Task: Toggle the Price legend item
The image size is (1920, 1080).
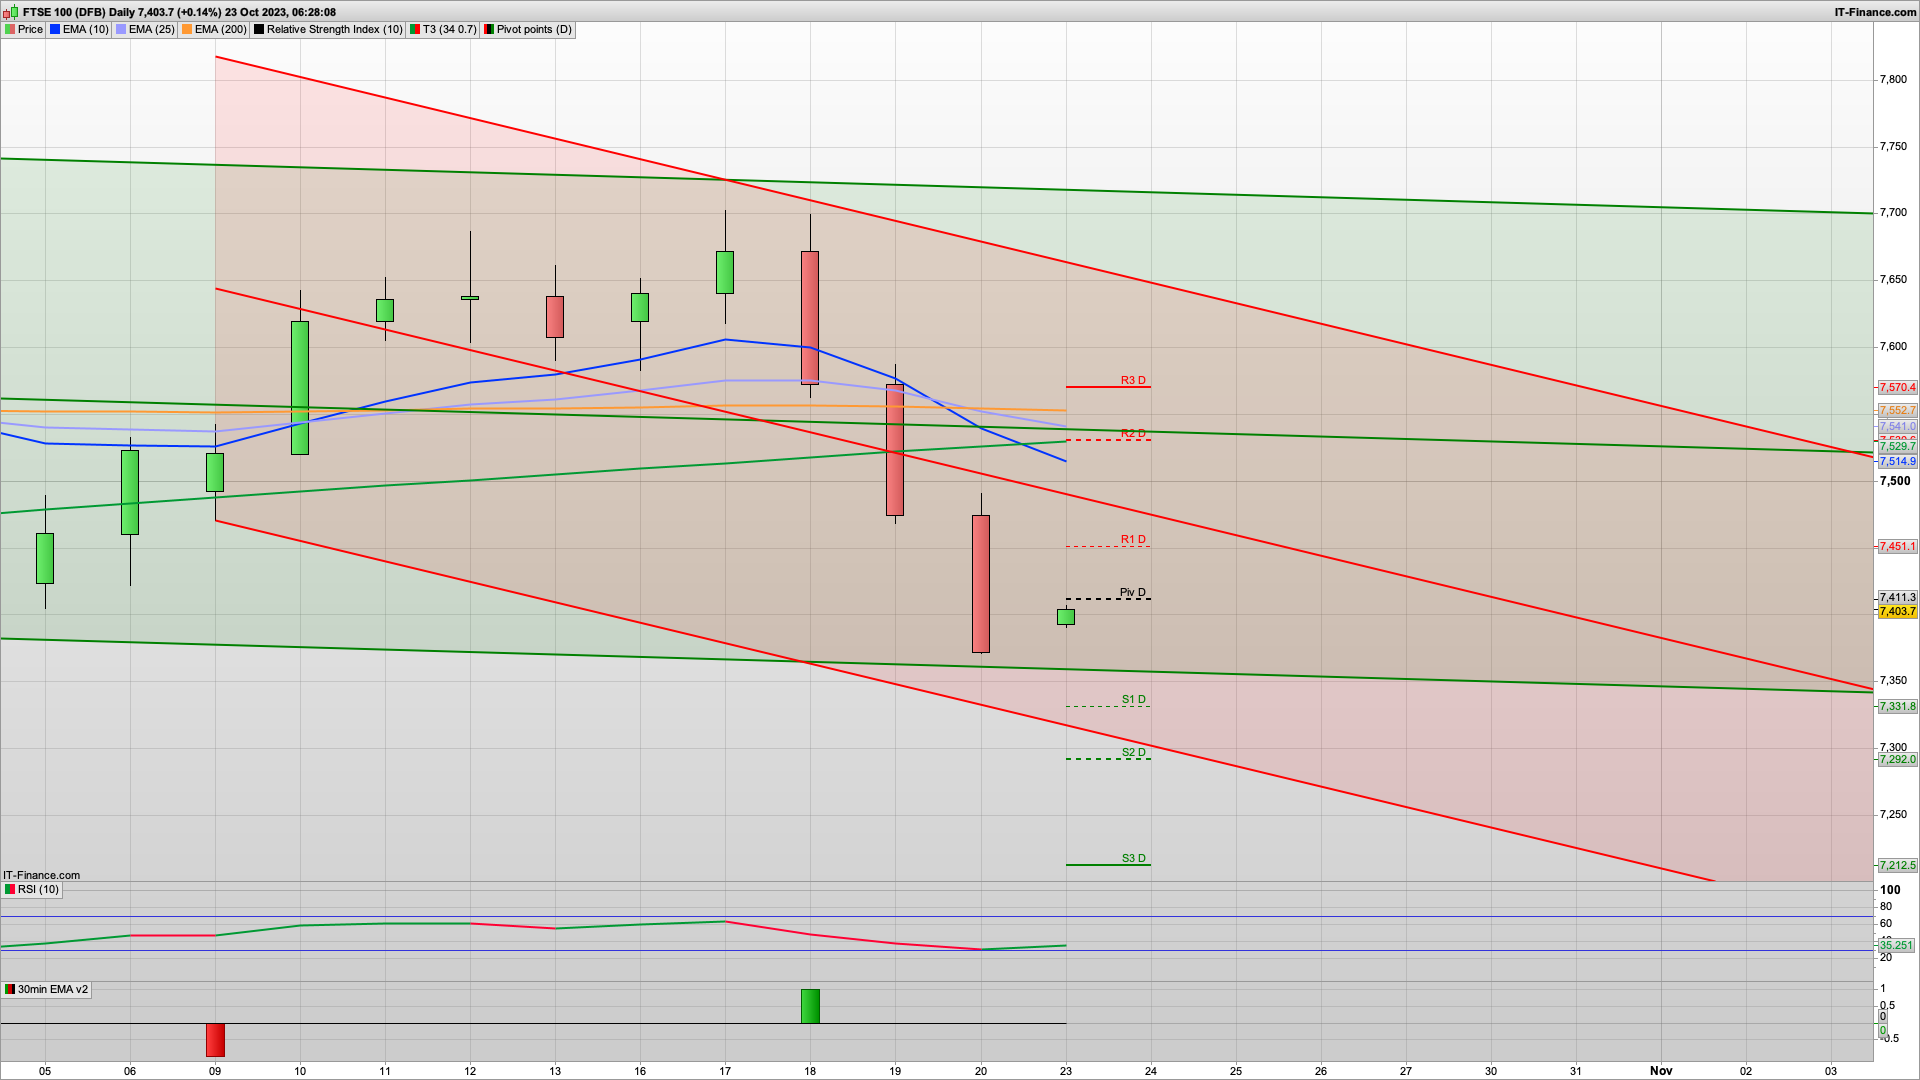Action: coord(24,29)
